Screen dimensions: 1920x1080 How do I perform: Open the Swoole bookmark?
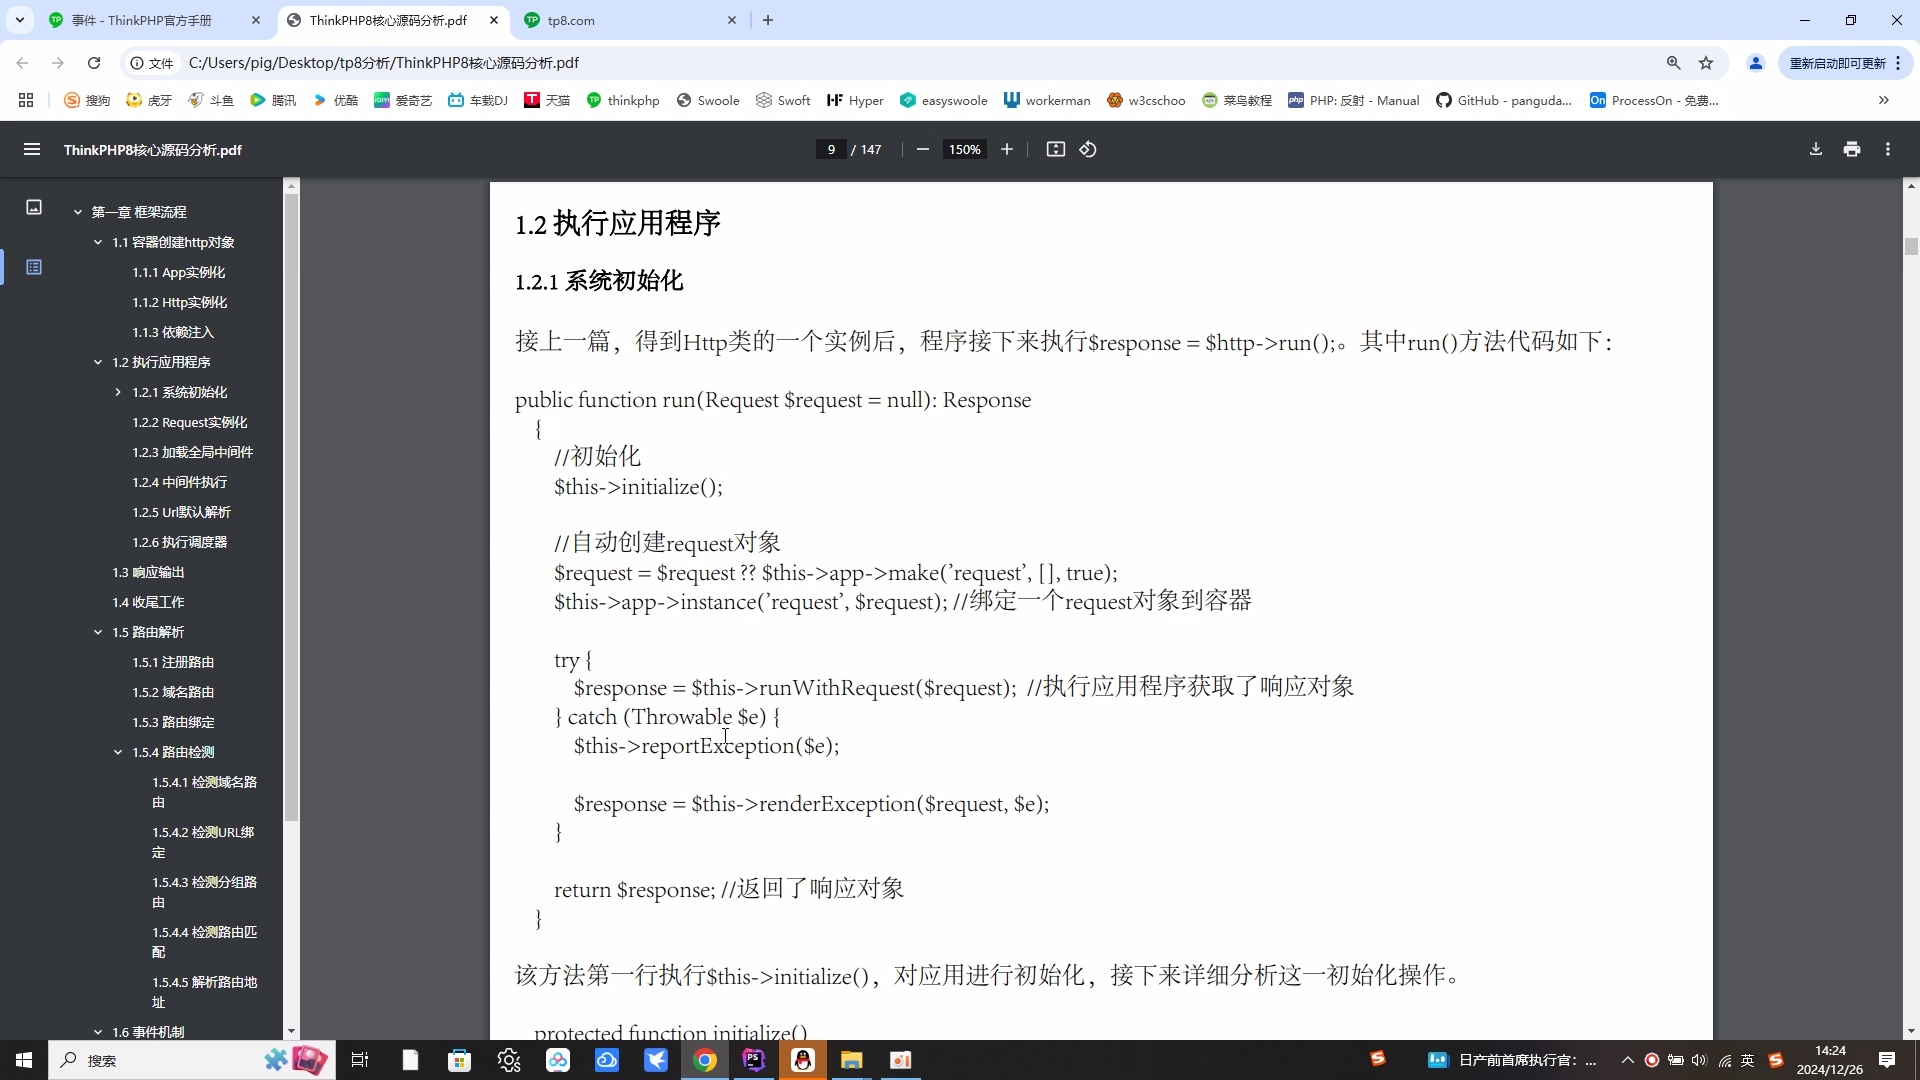pos(708,100)
